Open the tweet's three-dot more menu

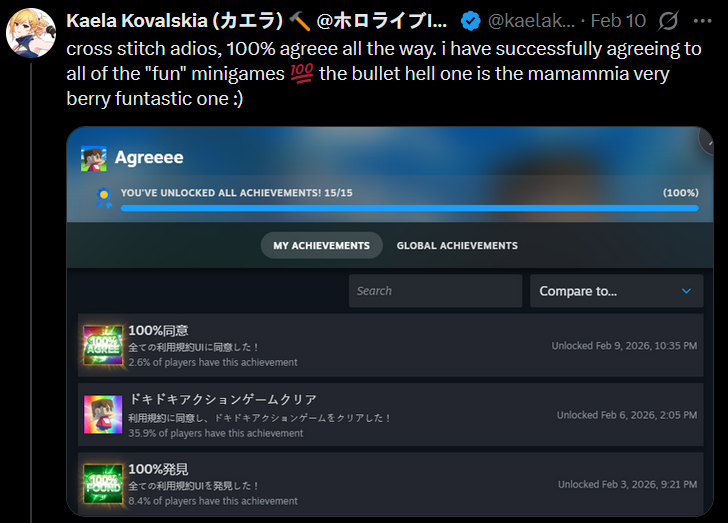coord(702,21)
